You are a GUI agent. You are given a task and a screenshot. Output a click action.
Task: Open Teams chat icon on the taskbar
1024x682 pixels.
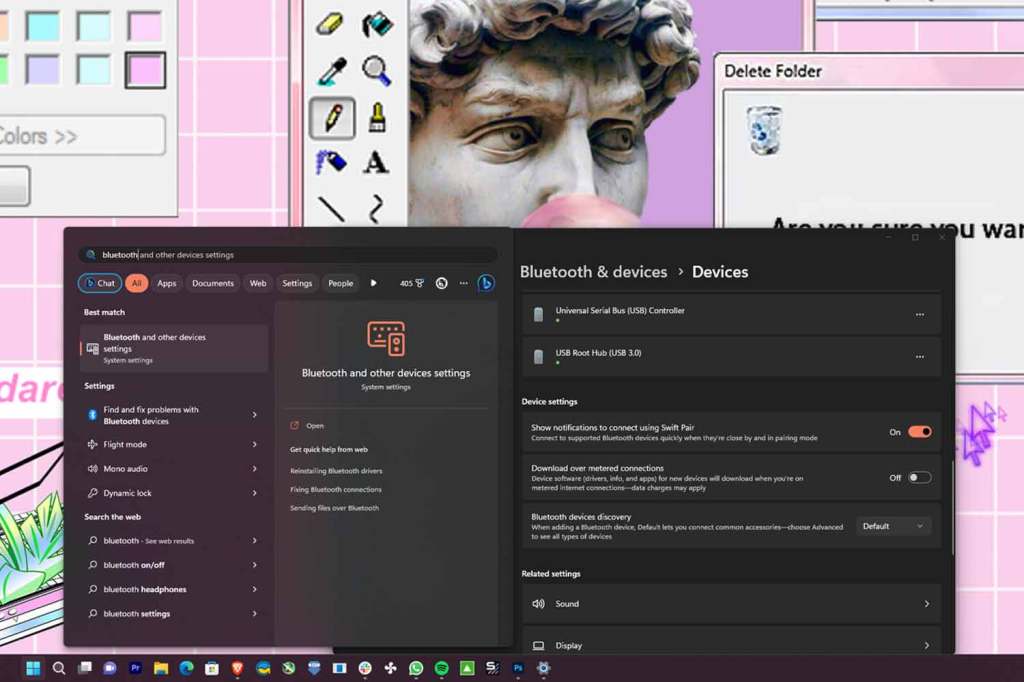(x=110, y=668)
